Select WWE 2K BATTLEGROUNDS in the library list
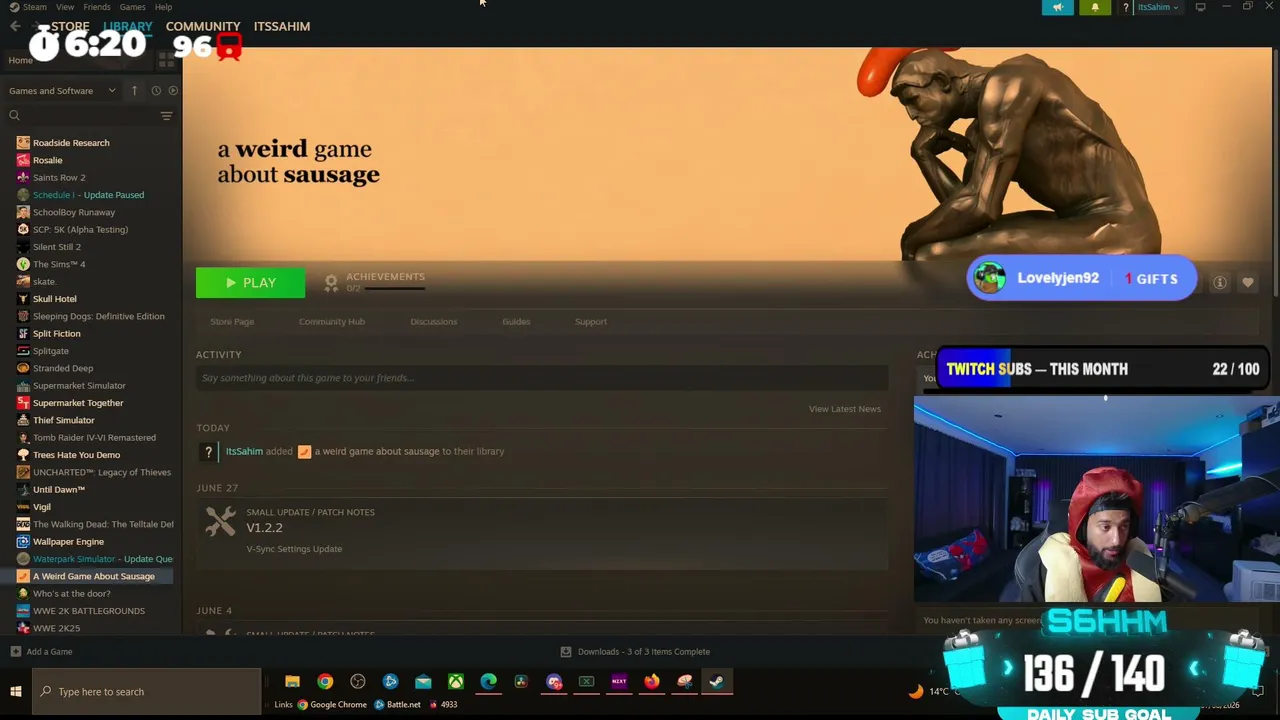1280x720 pixels. click(90, 611)
